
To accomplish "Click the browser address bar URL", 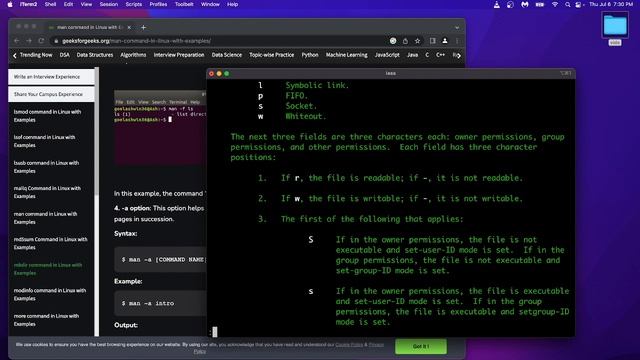I will point(136,41).
